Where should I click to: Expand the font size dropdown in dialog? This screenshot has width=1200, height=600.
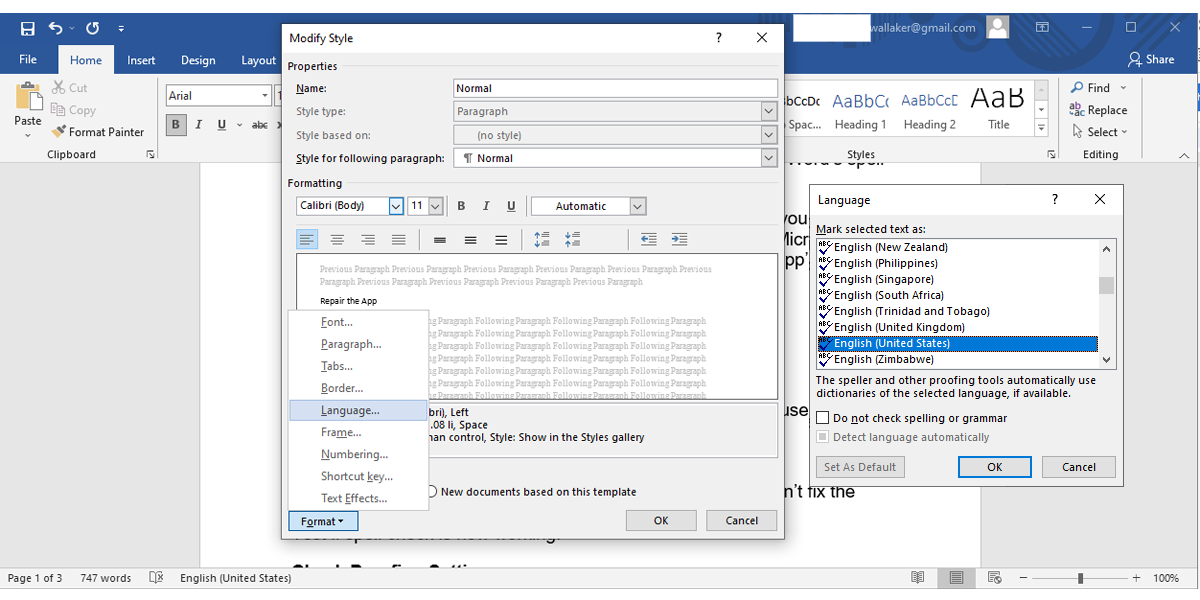[435, 206]
